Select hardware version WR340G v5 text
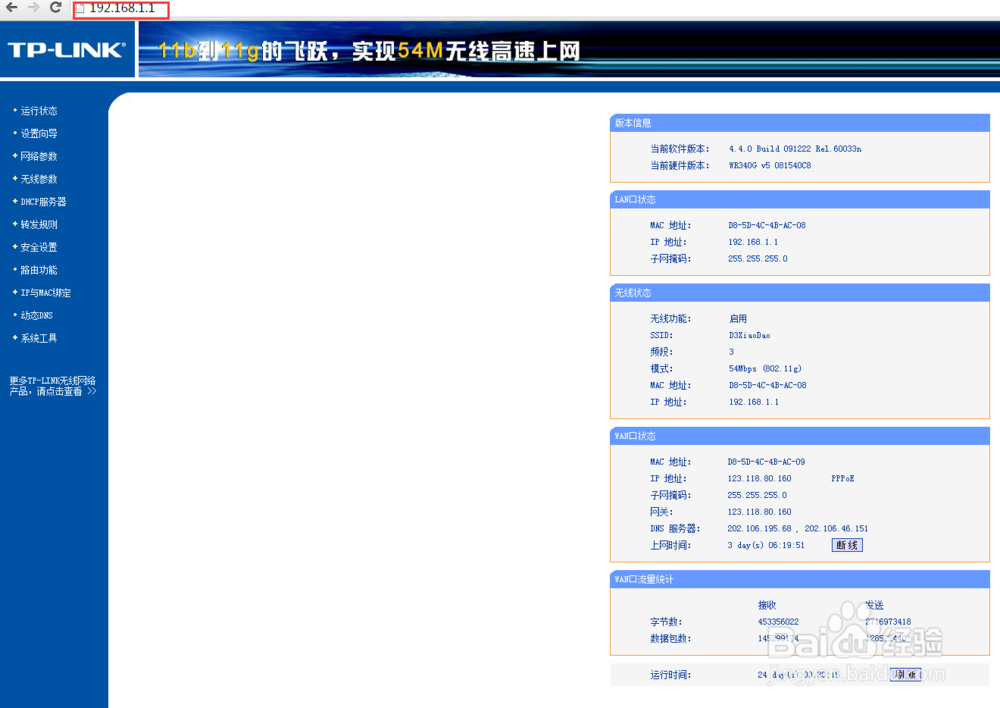The height and width of the screenshot is (708, 1000). (770, 165)
